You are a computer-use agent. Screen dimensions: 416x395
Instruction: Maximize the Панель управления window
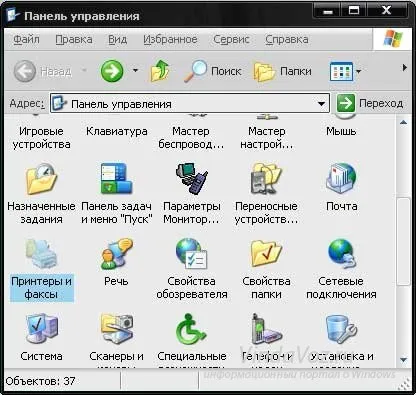point(354,11)
